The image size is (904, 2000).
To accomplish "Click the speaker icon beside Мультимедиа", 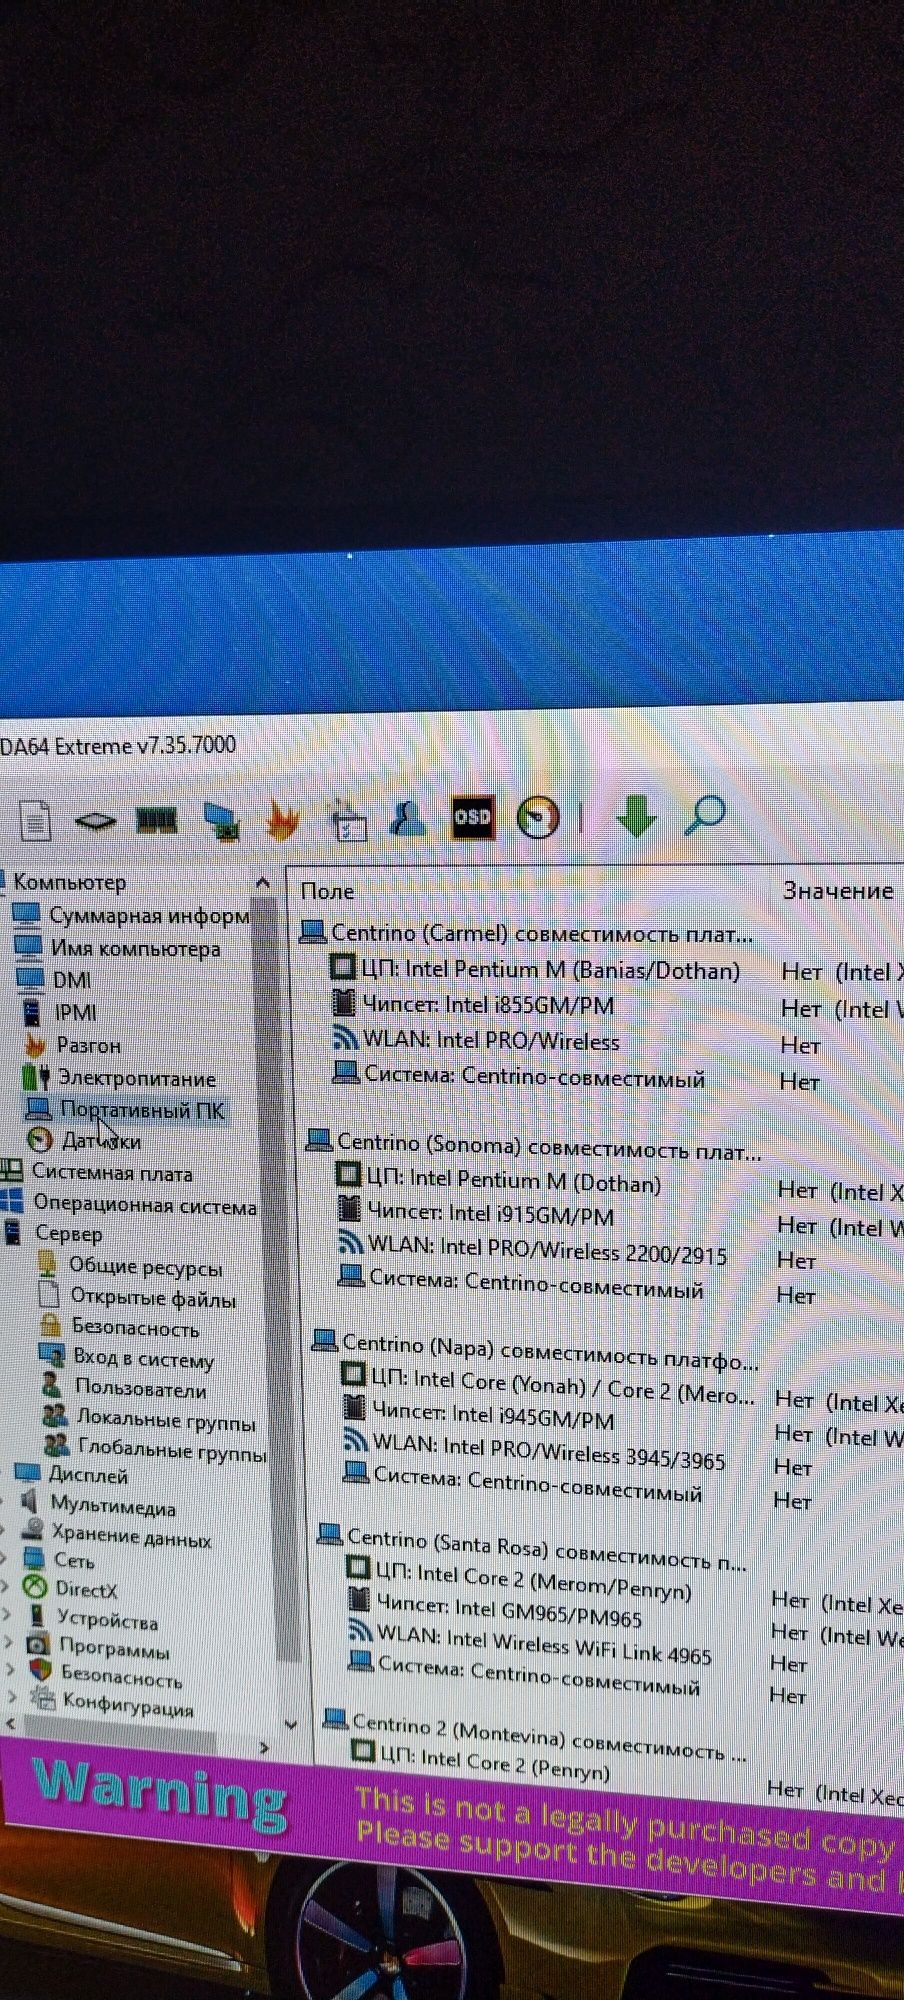I will tap(30, 1502).
